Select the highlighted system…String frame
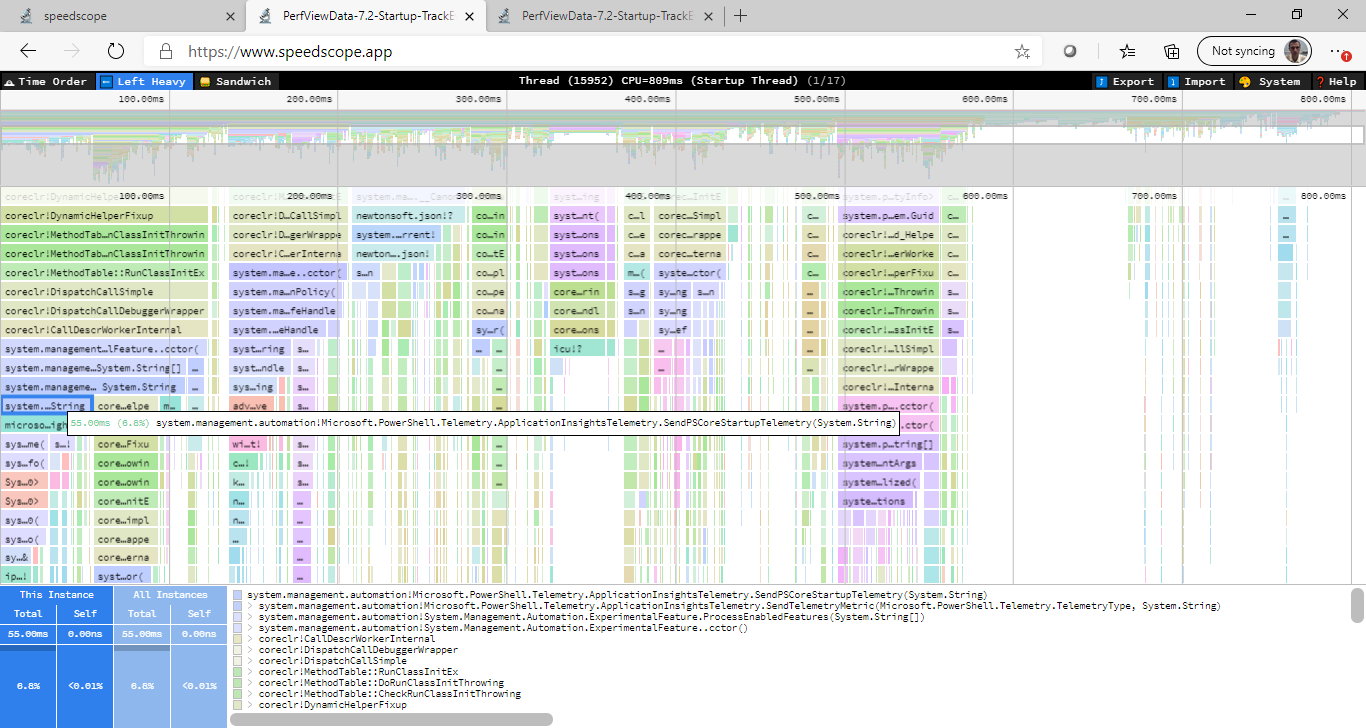This screenshot has width=1366, height=728. [x=47, y=406]
